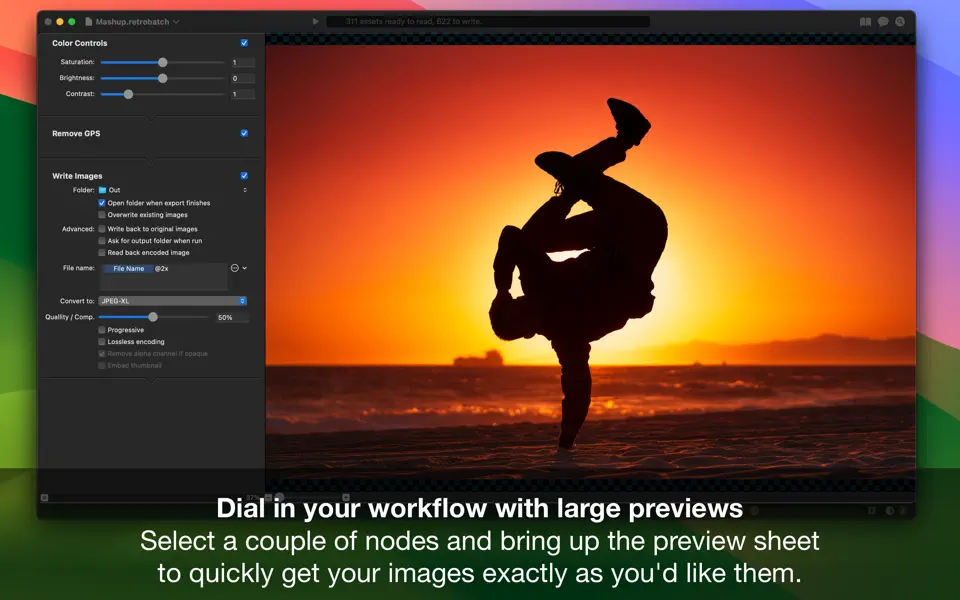This screenshot has height=600, width=960.
Task: Open the feedback speech bubble icon
Action: [883, 20]
